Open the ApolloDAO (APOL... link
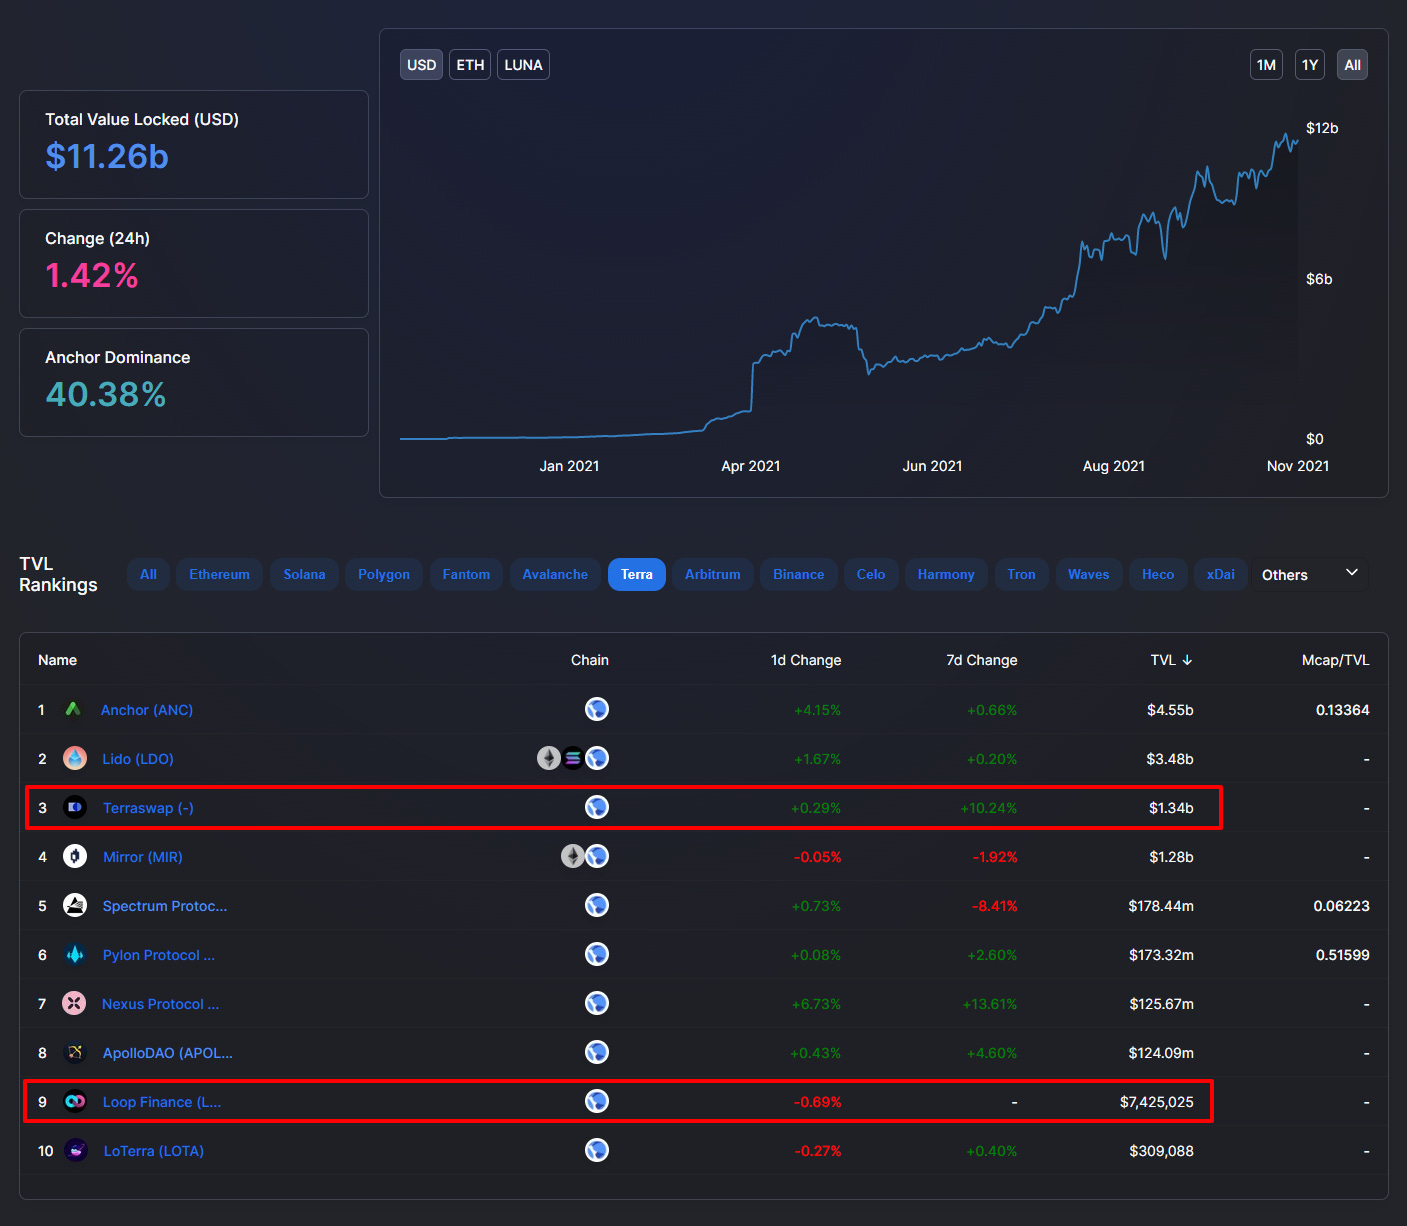Image resolution: width=1407 pixels, height=1226 pixels. [x=168, y=1053]
